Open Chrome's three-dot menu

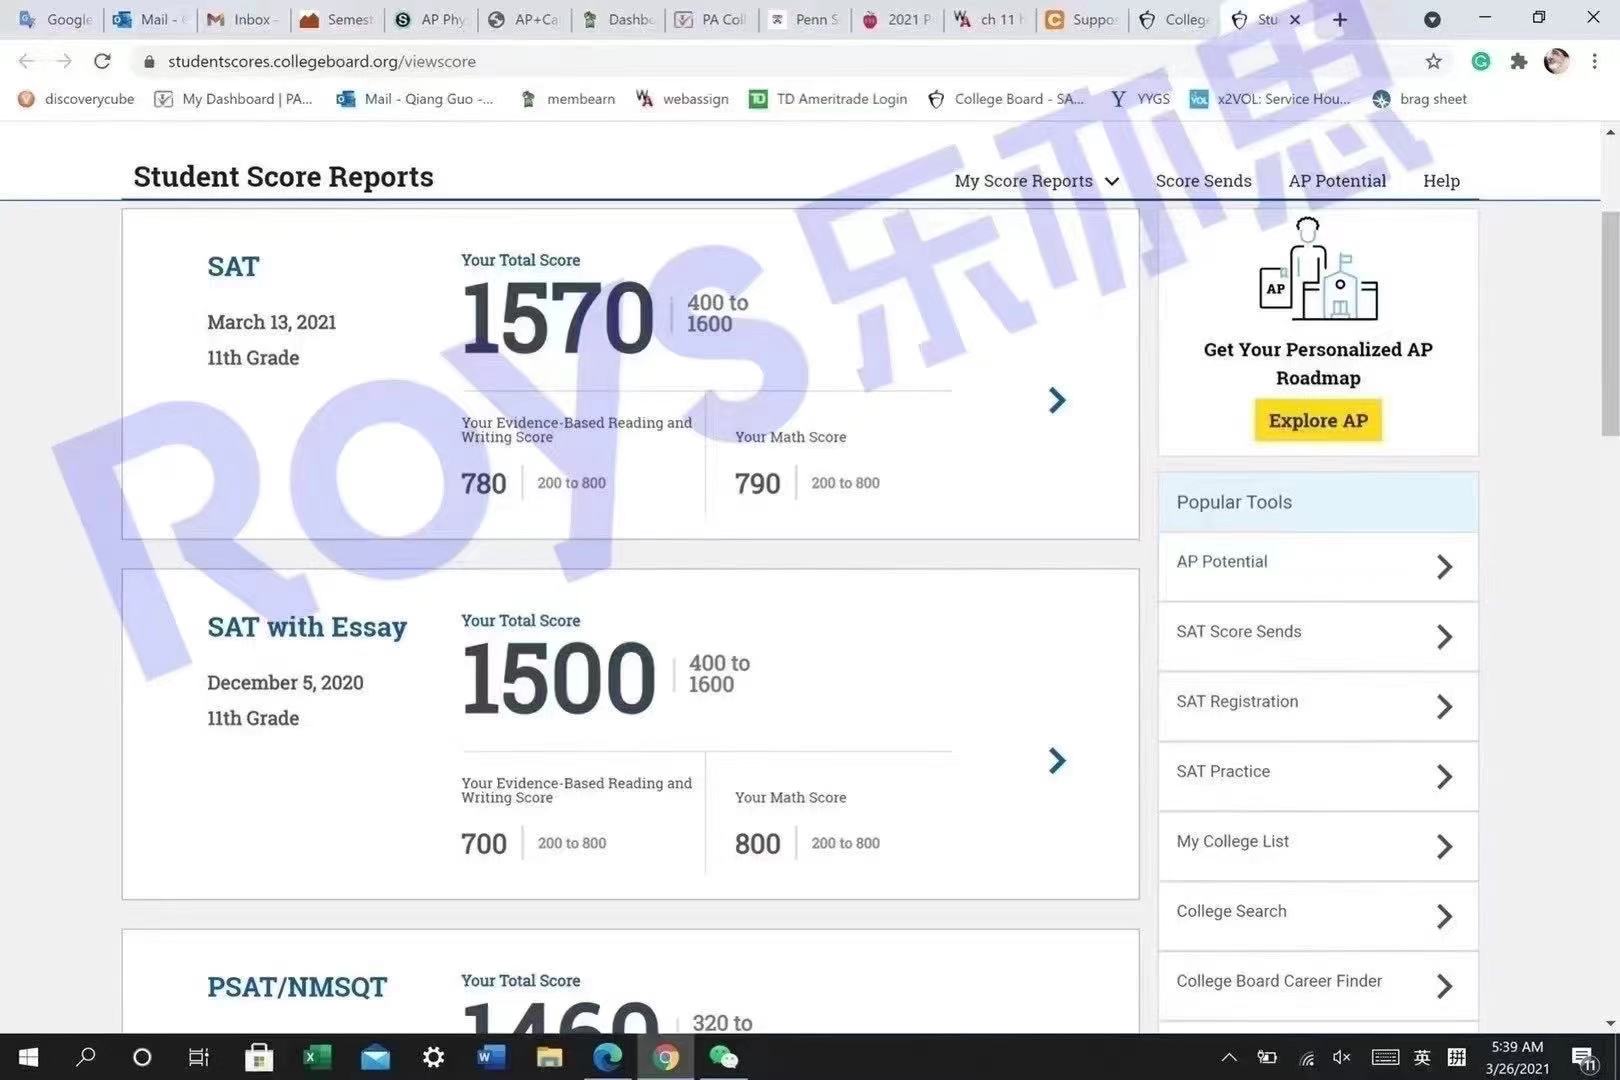(1594, 61)
